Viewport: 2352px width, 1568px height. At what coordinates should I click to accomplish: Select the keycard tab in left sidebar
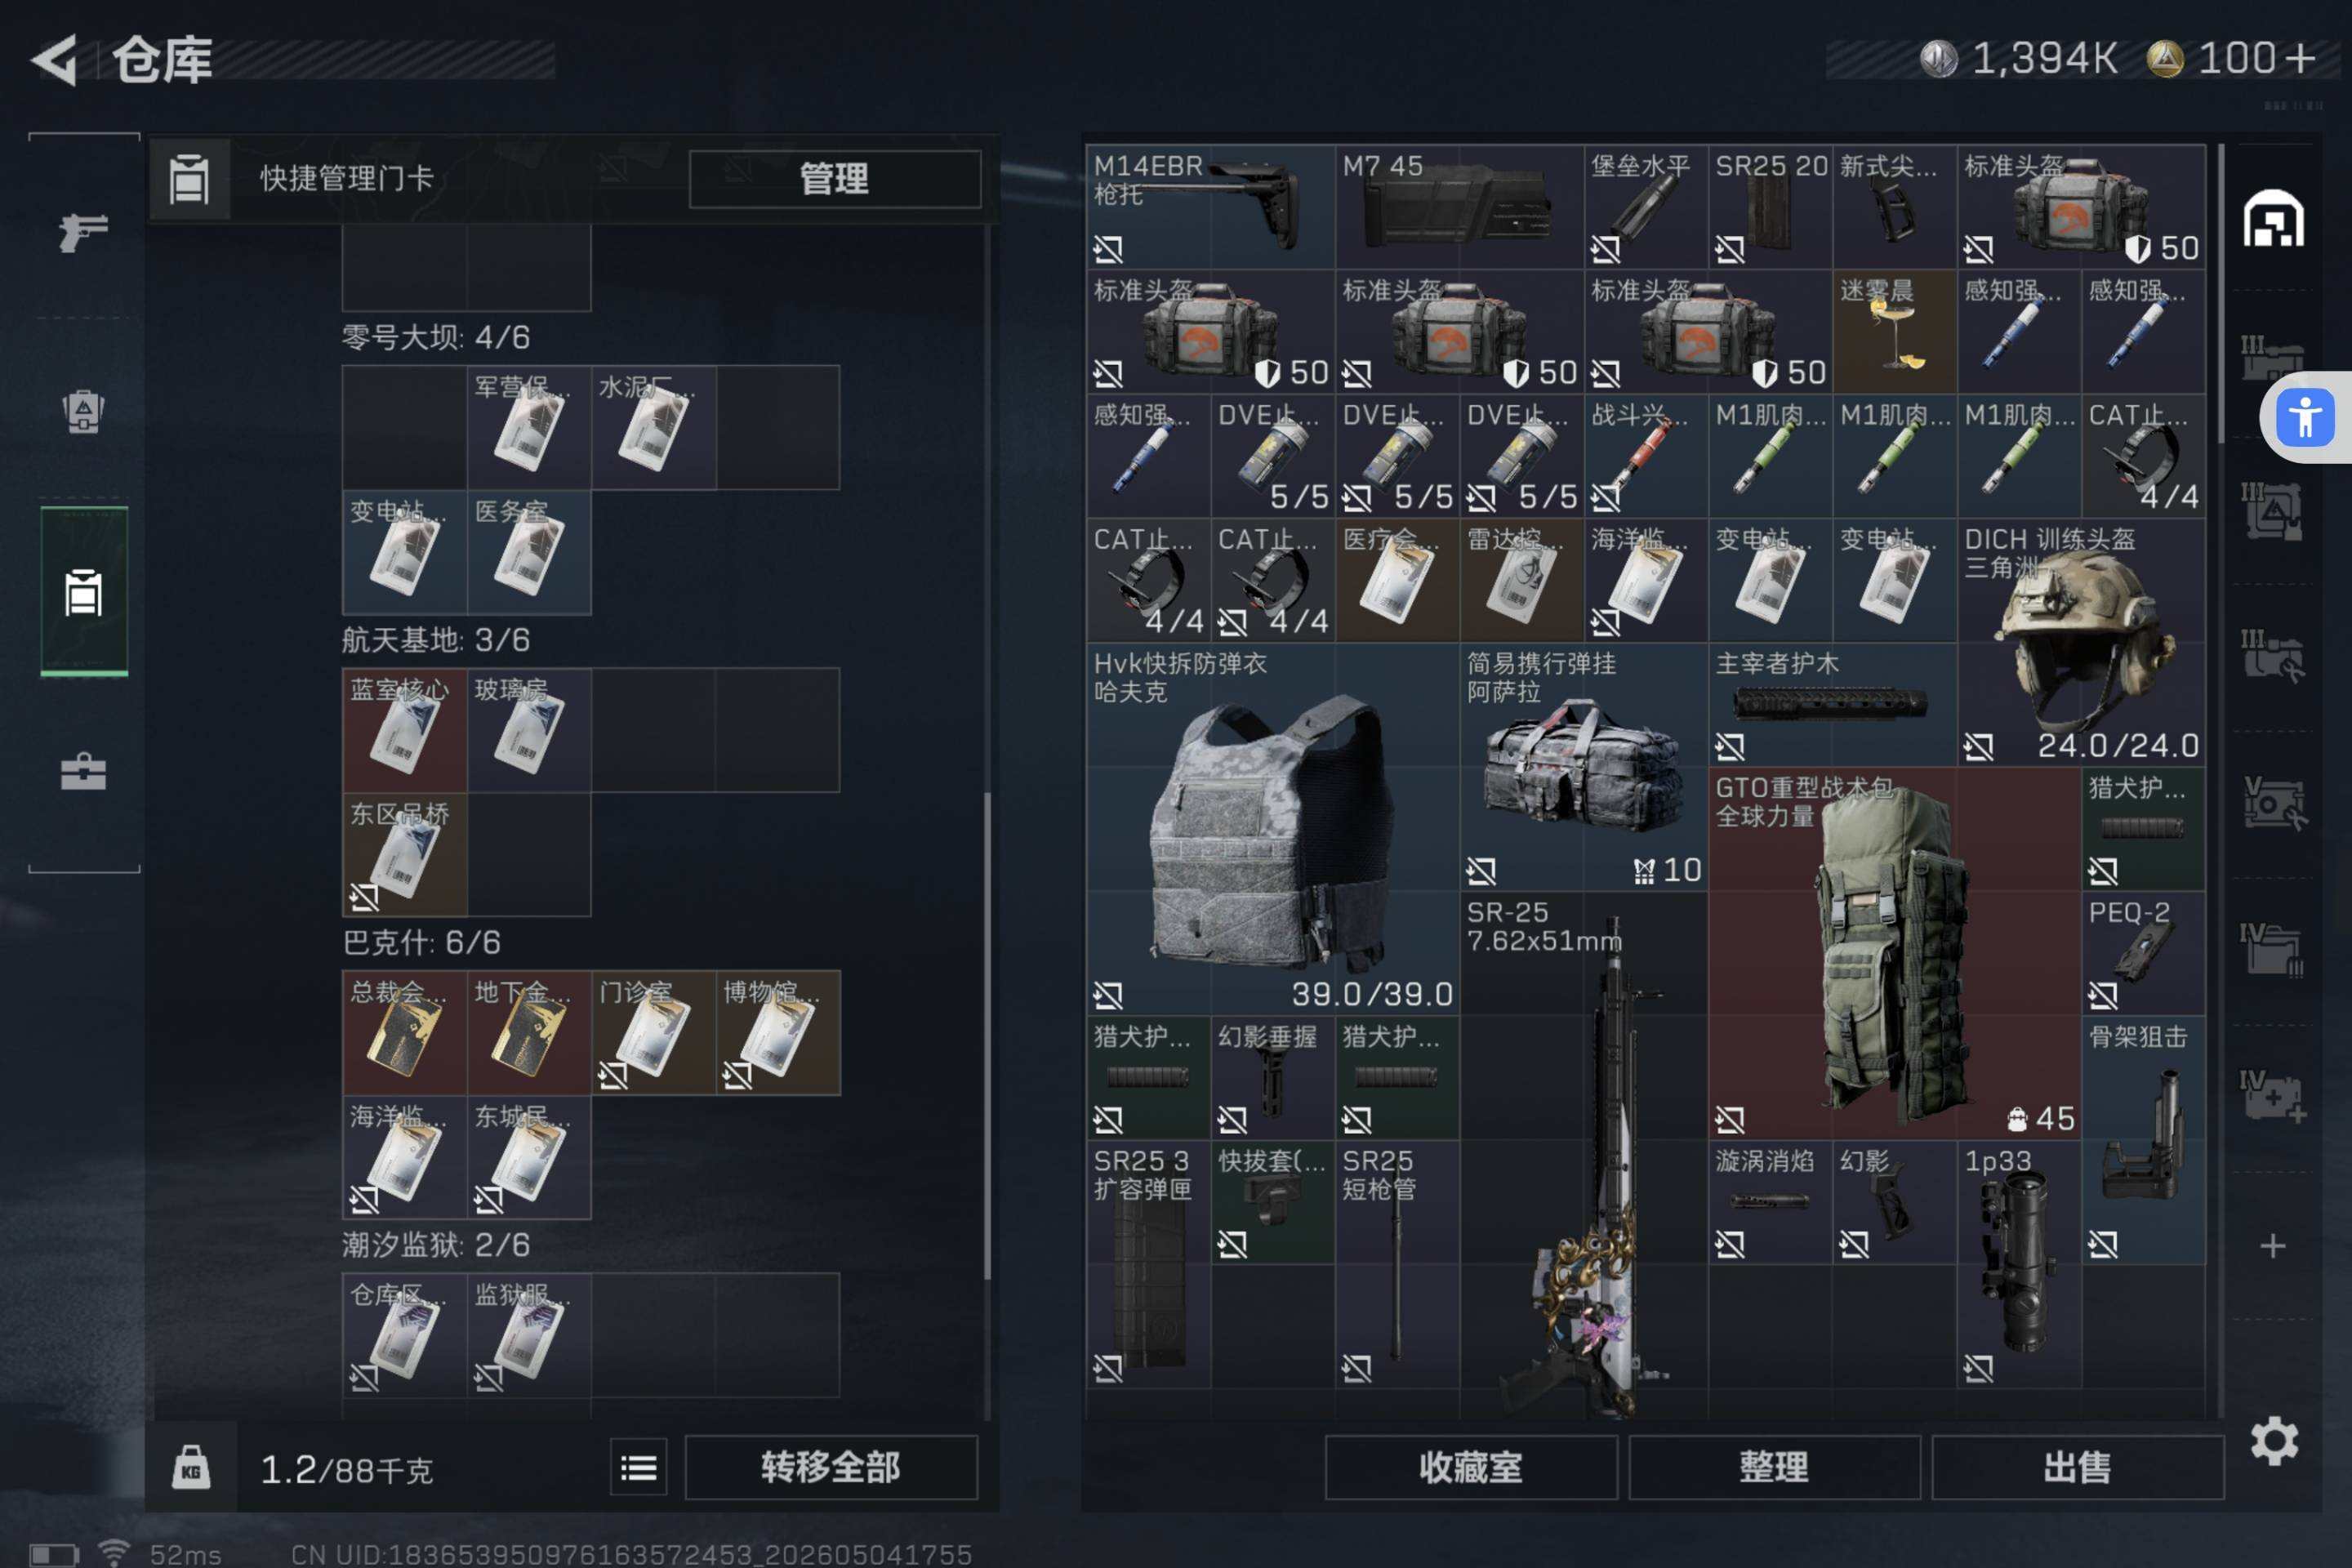(x=83, y=592)
